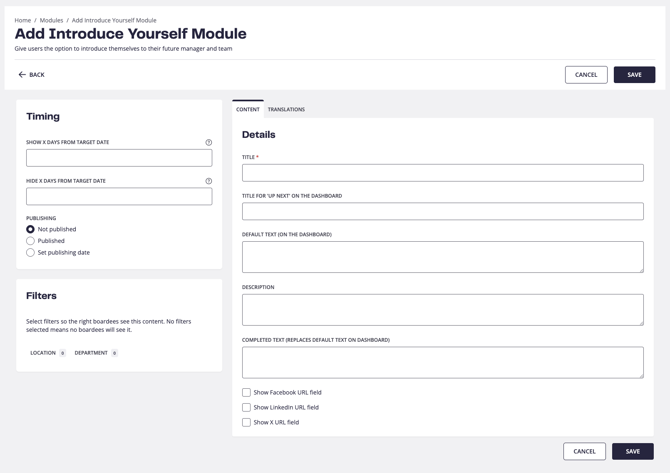670x473 pixels.
Task: Choose Set publishing date option
Action: pos(30,253)
